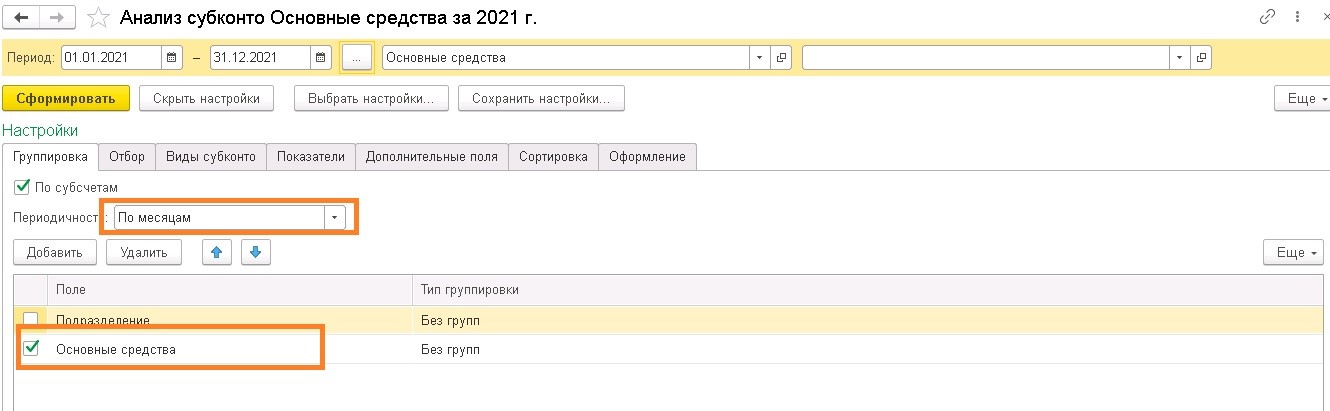Expand the Периодичность dropdown showing По месяцам
The image size is (1330, 411).
coord(335,217)
